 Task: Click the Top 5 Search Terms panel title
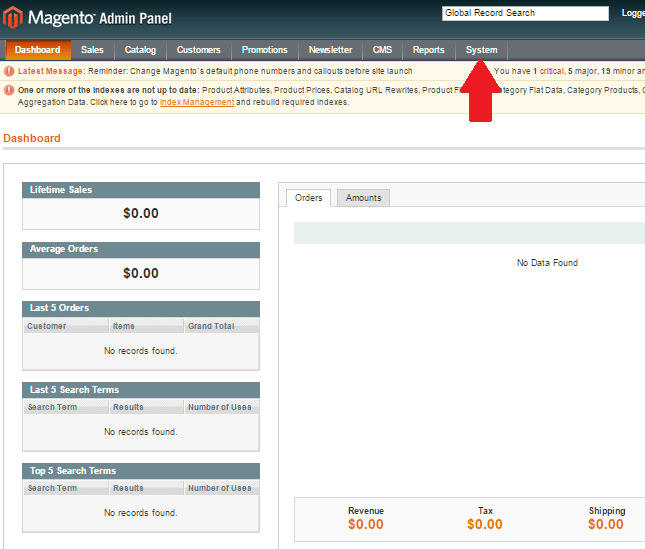(x=73, y=470)
